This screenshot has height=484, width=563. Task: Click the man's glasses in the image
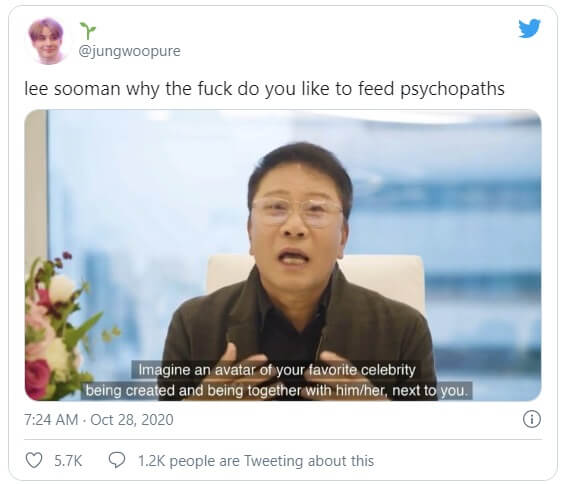[x=298, y=211]
